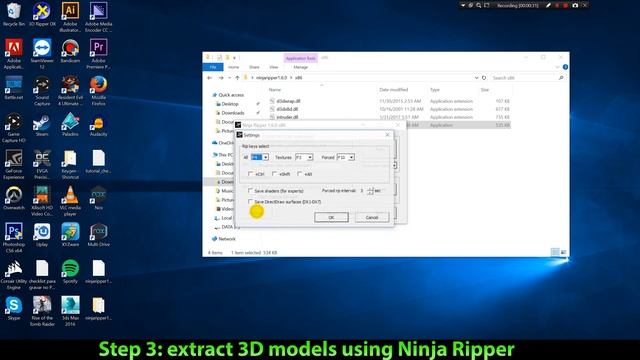Expand address bar history dropdown
Viewport: 640px width, 360px height.
(476, 78)
